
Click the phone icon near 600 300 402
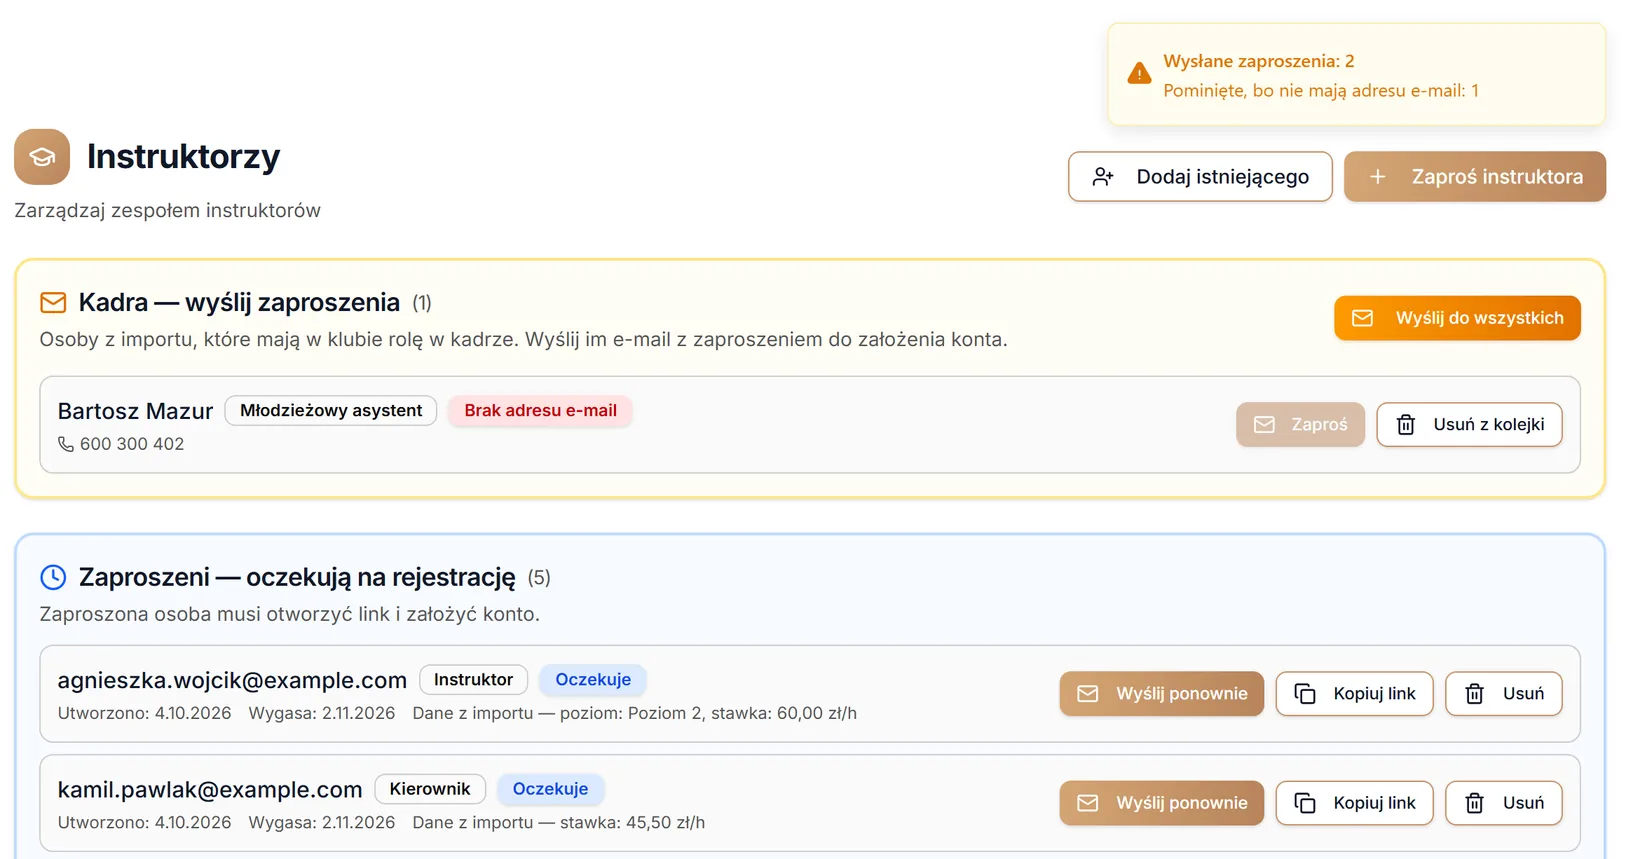pos(66,444)
